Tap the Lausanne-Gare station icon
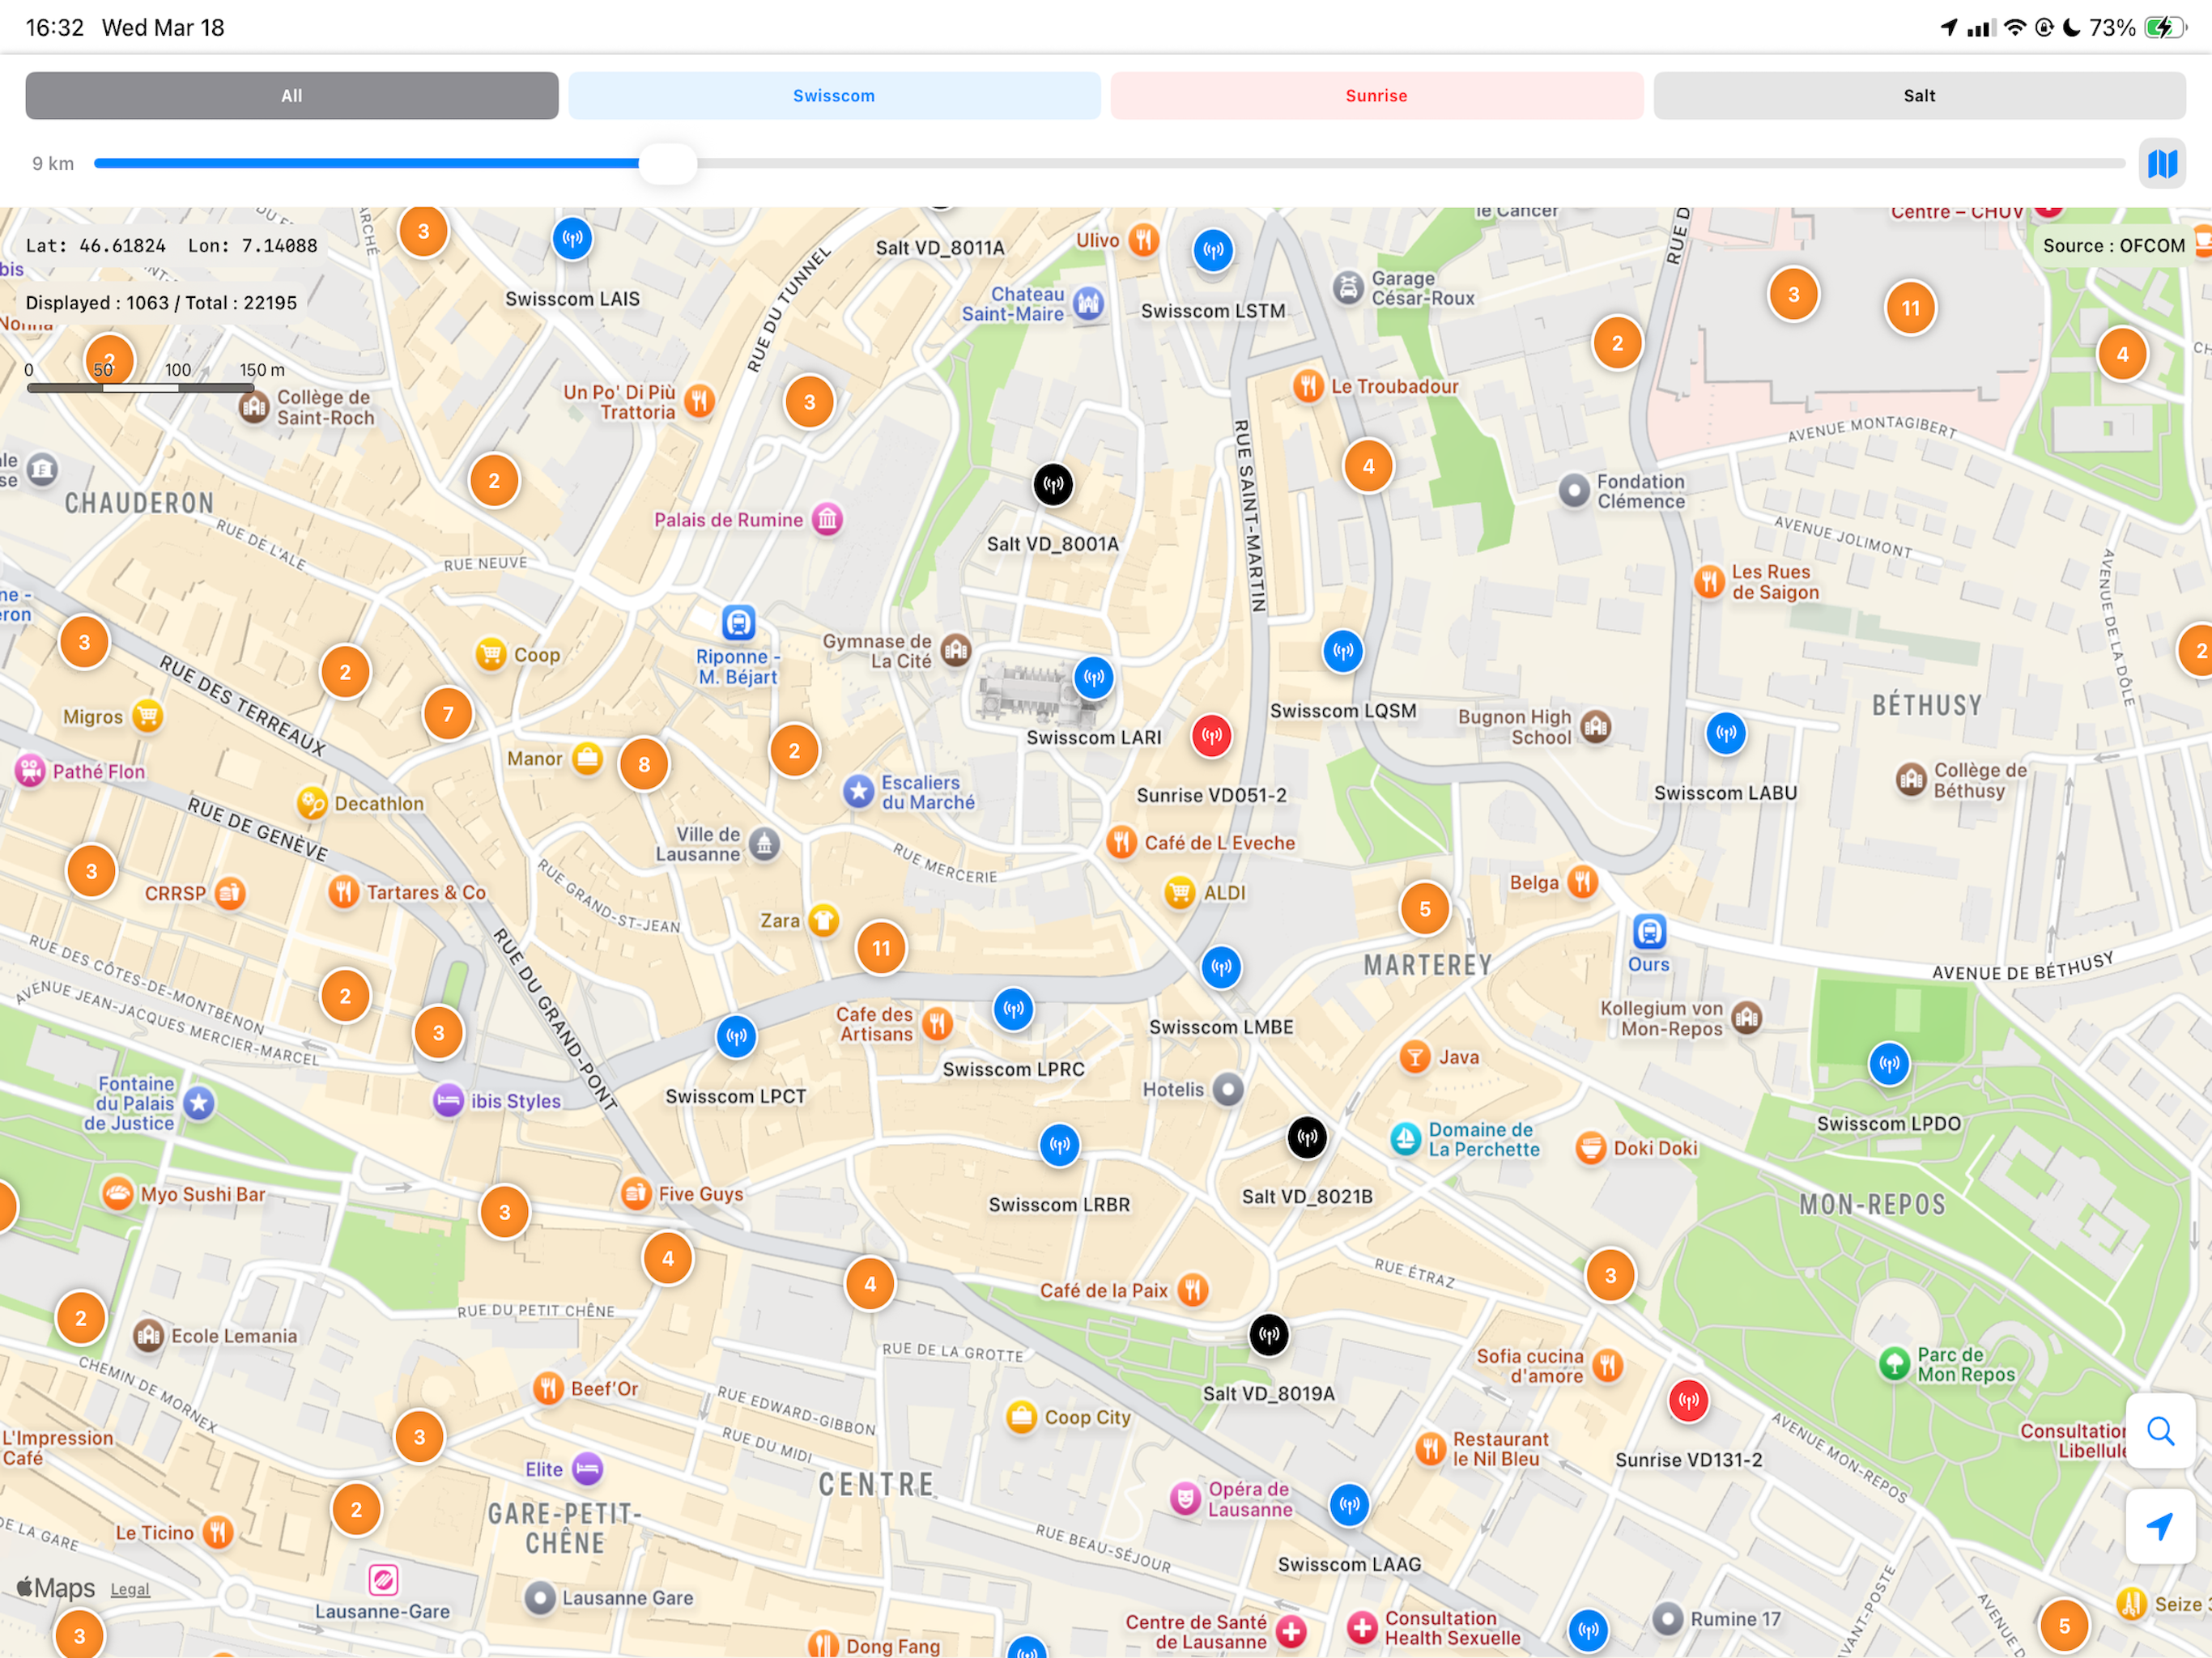This screenshot has height=1658, width=2212. pos(383,1579)
